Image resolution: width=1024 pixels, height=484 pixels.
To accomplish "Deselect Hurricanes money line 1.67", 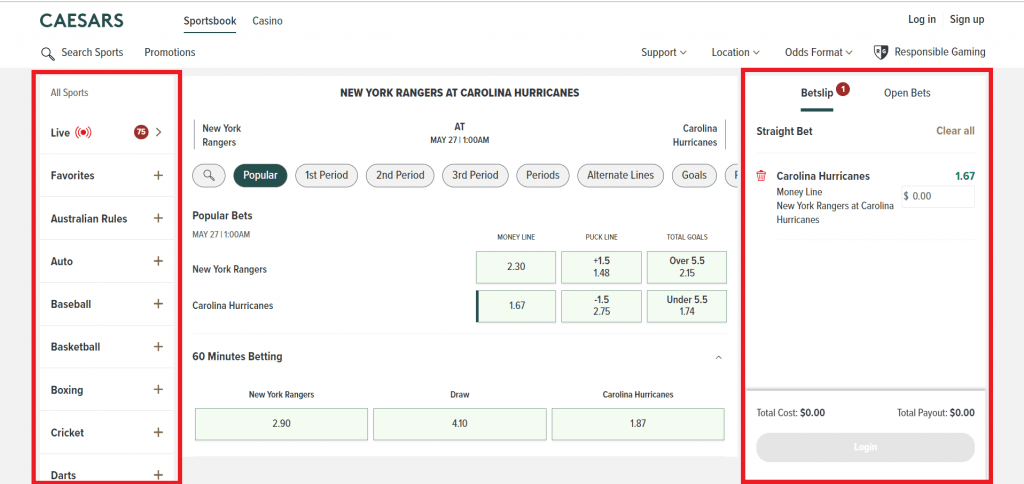I will pos(516,306).
